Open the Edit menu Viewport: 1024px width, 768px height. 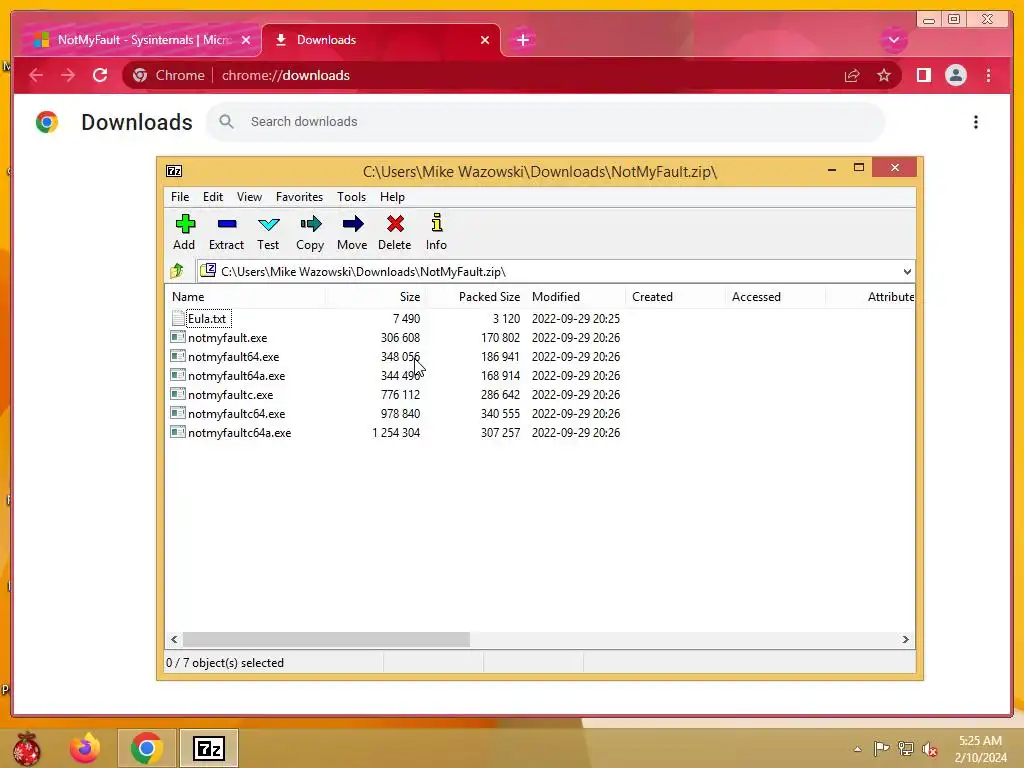click(x=213, y=197)
